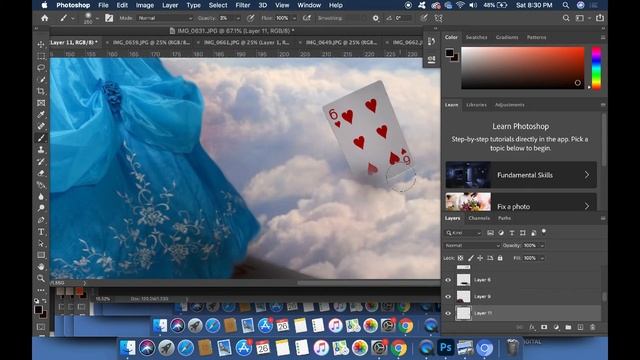The height and width of the screenshot is (360, 640).
Task: Open the layer blend mode dropdown
Action: tap(472, 245)
